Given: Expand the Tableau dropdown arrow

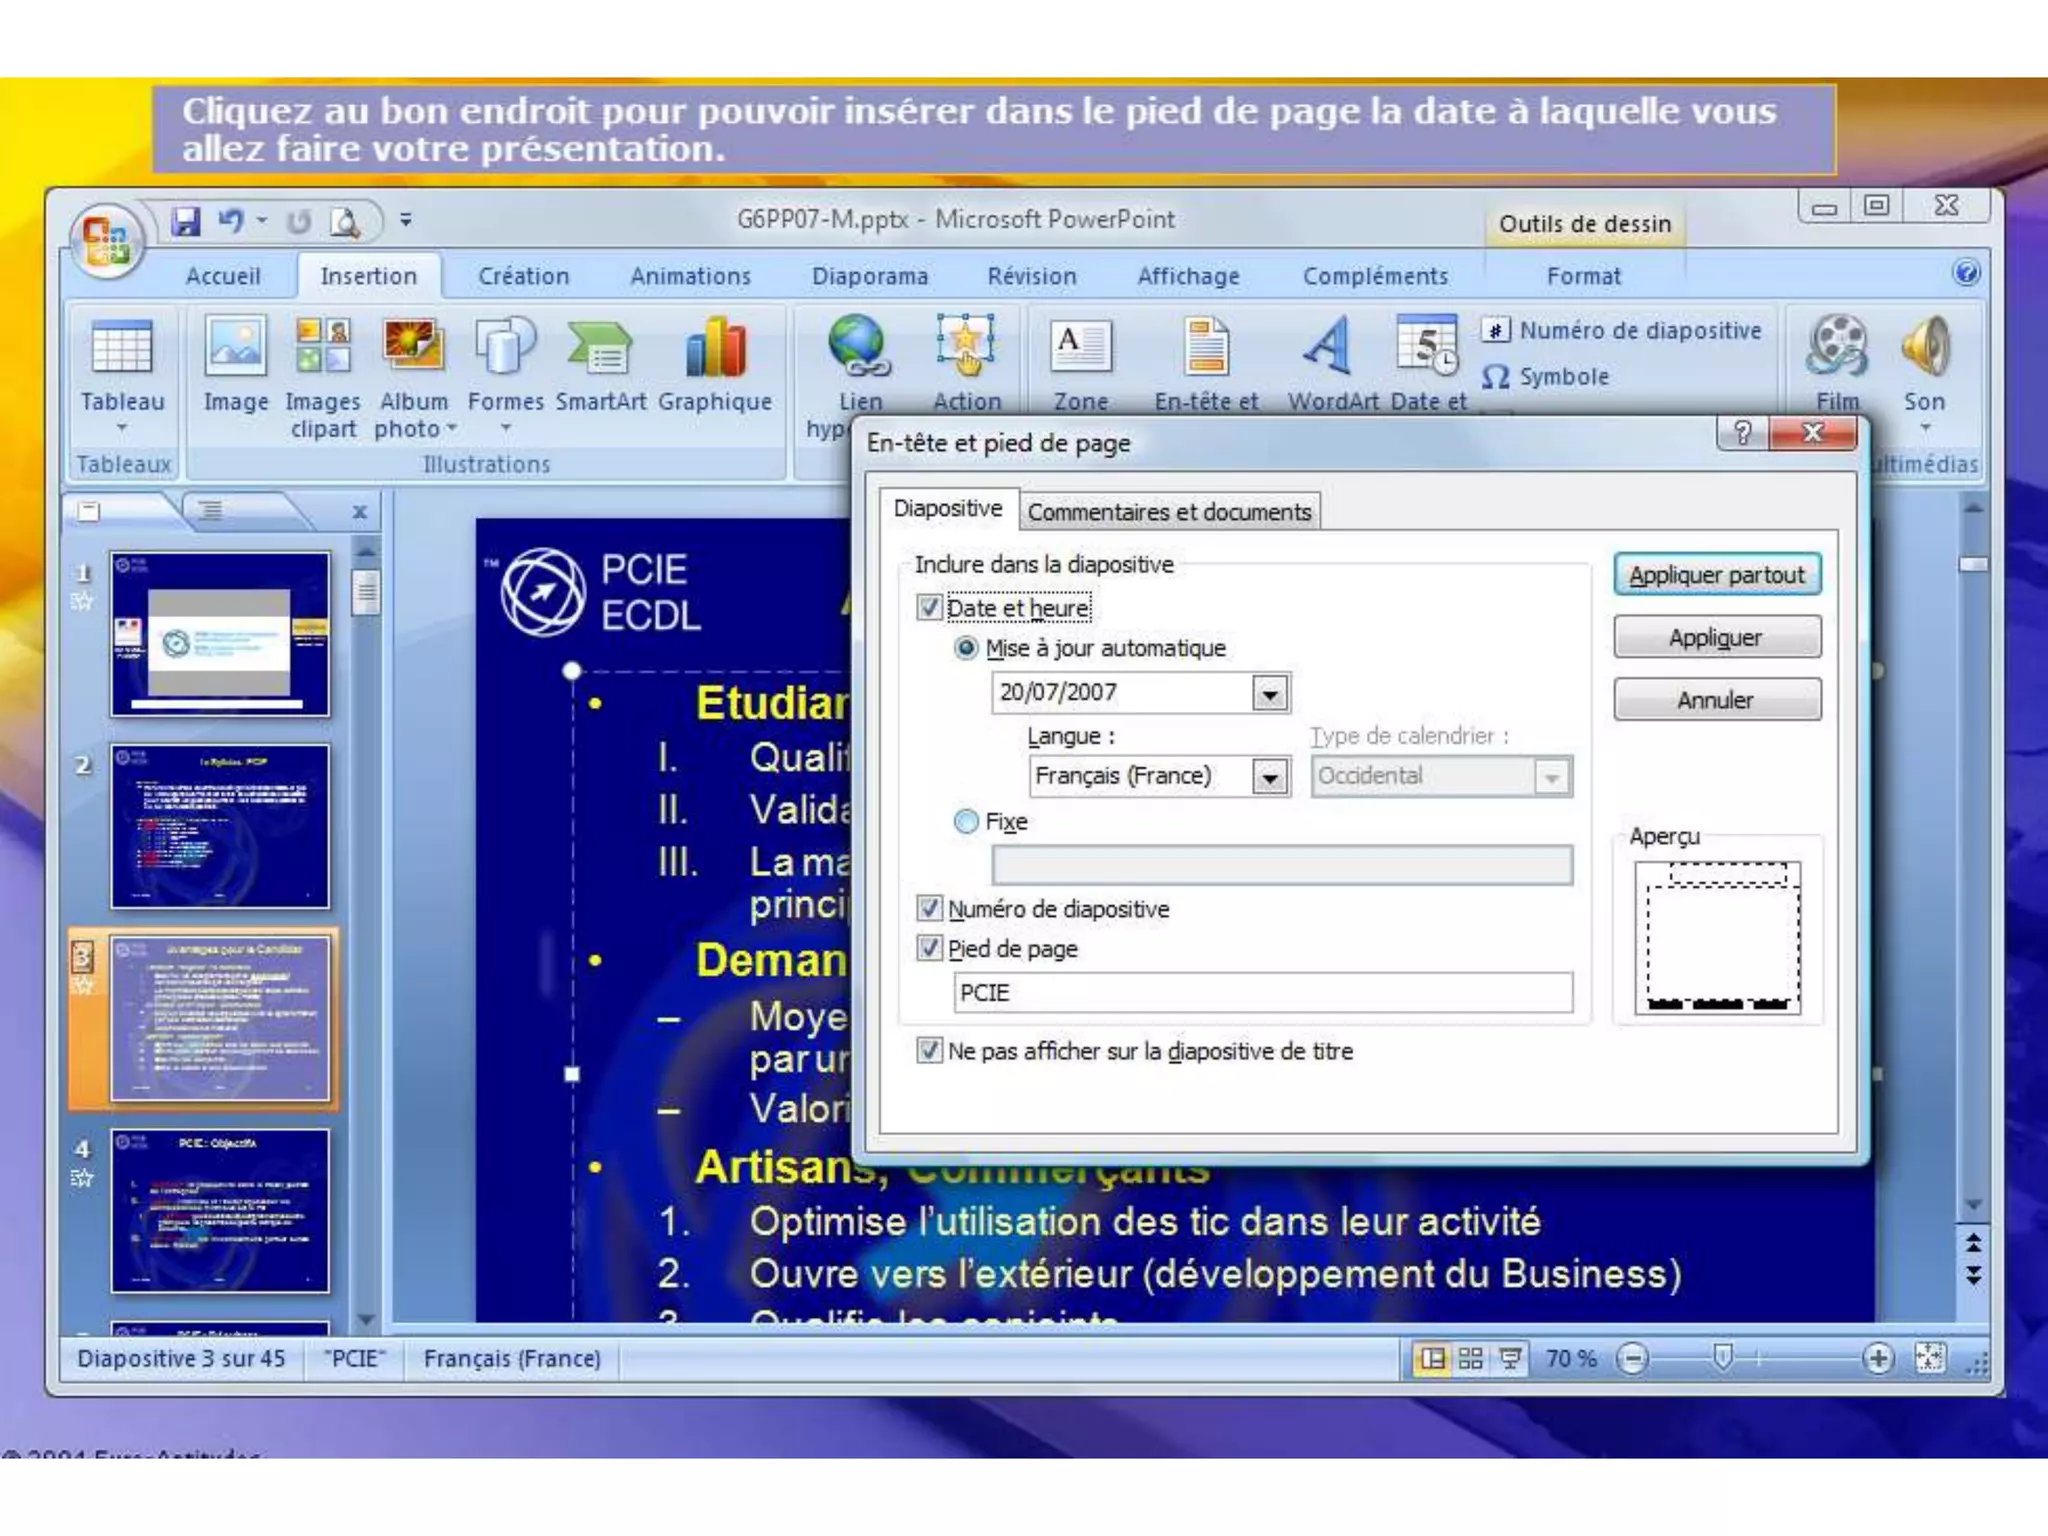Looking at the screenshot, I should tap(122, 429).
